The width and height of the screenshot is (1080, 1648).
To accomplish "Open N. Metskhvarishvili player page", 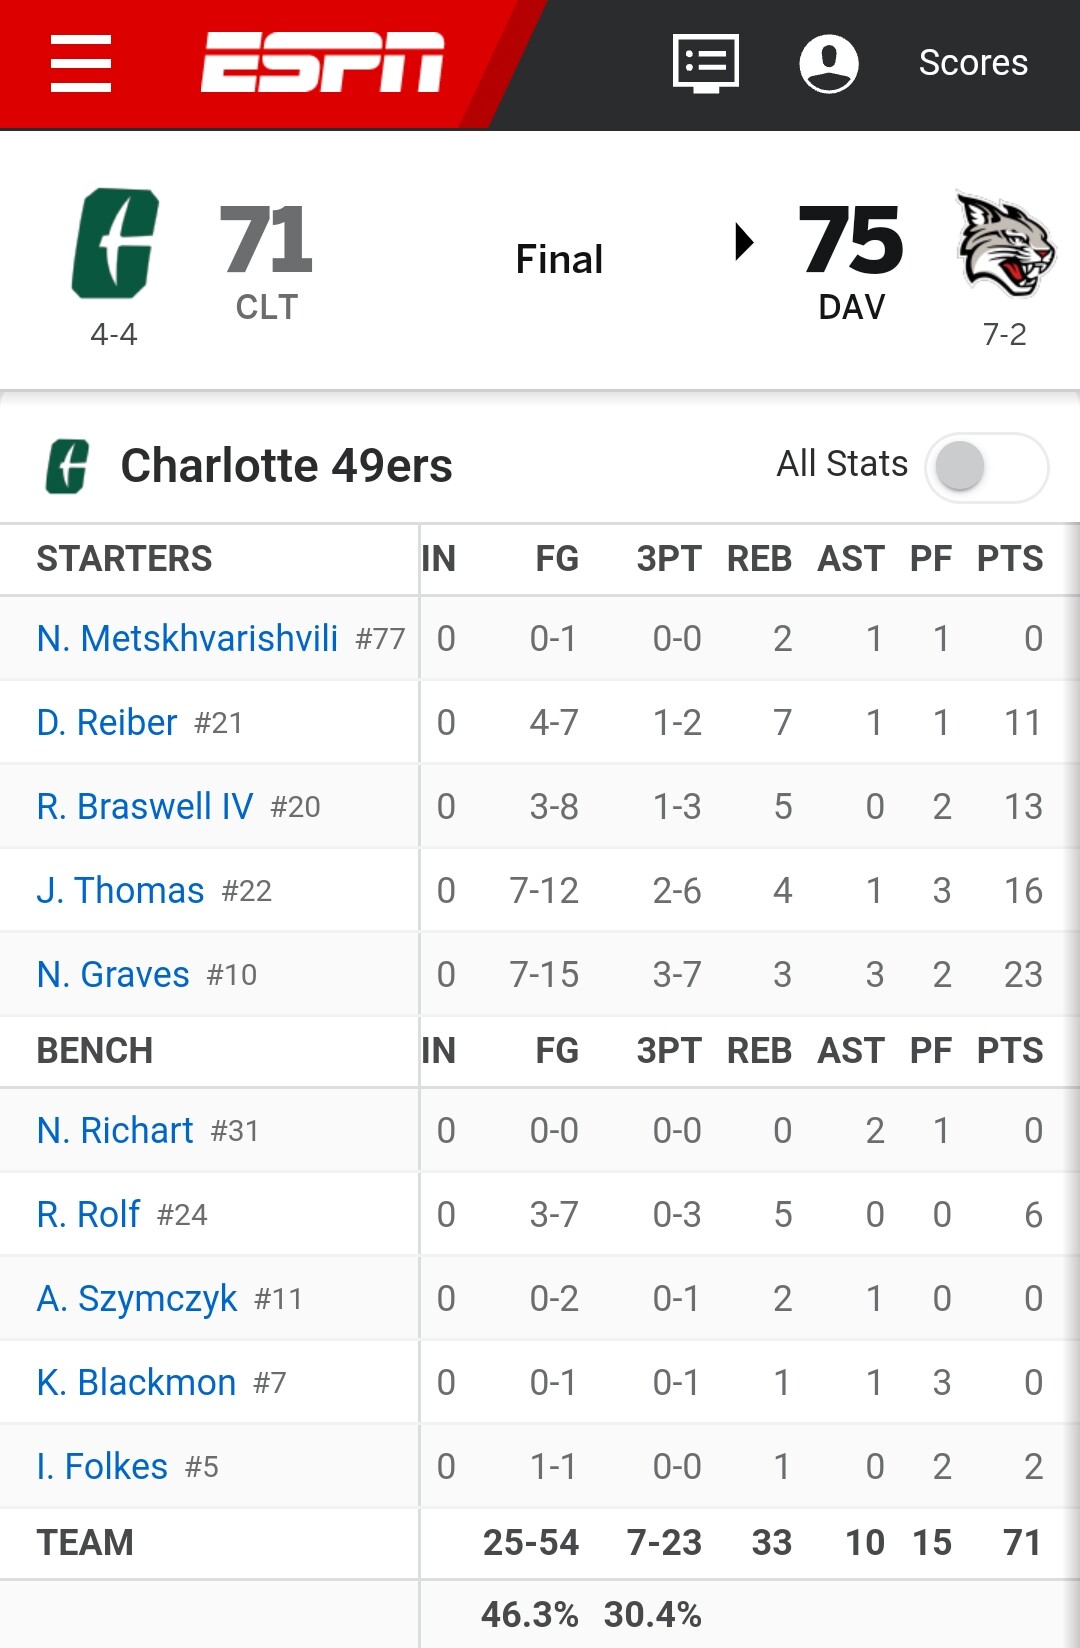I will [187, 638].
